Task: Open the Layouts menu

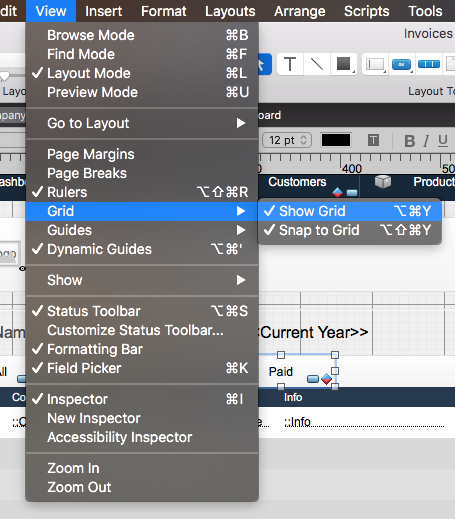Action: point(230,11)
